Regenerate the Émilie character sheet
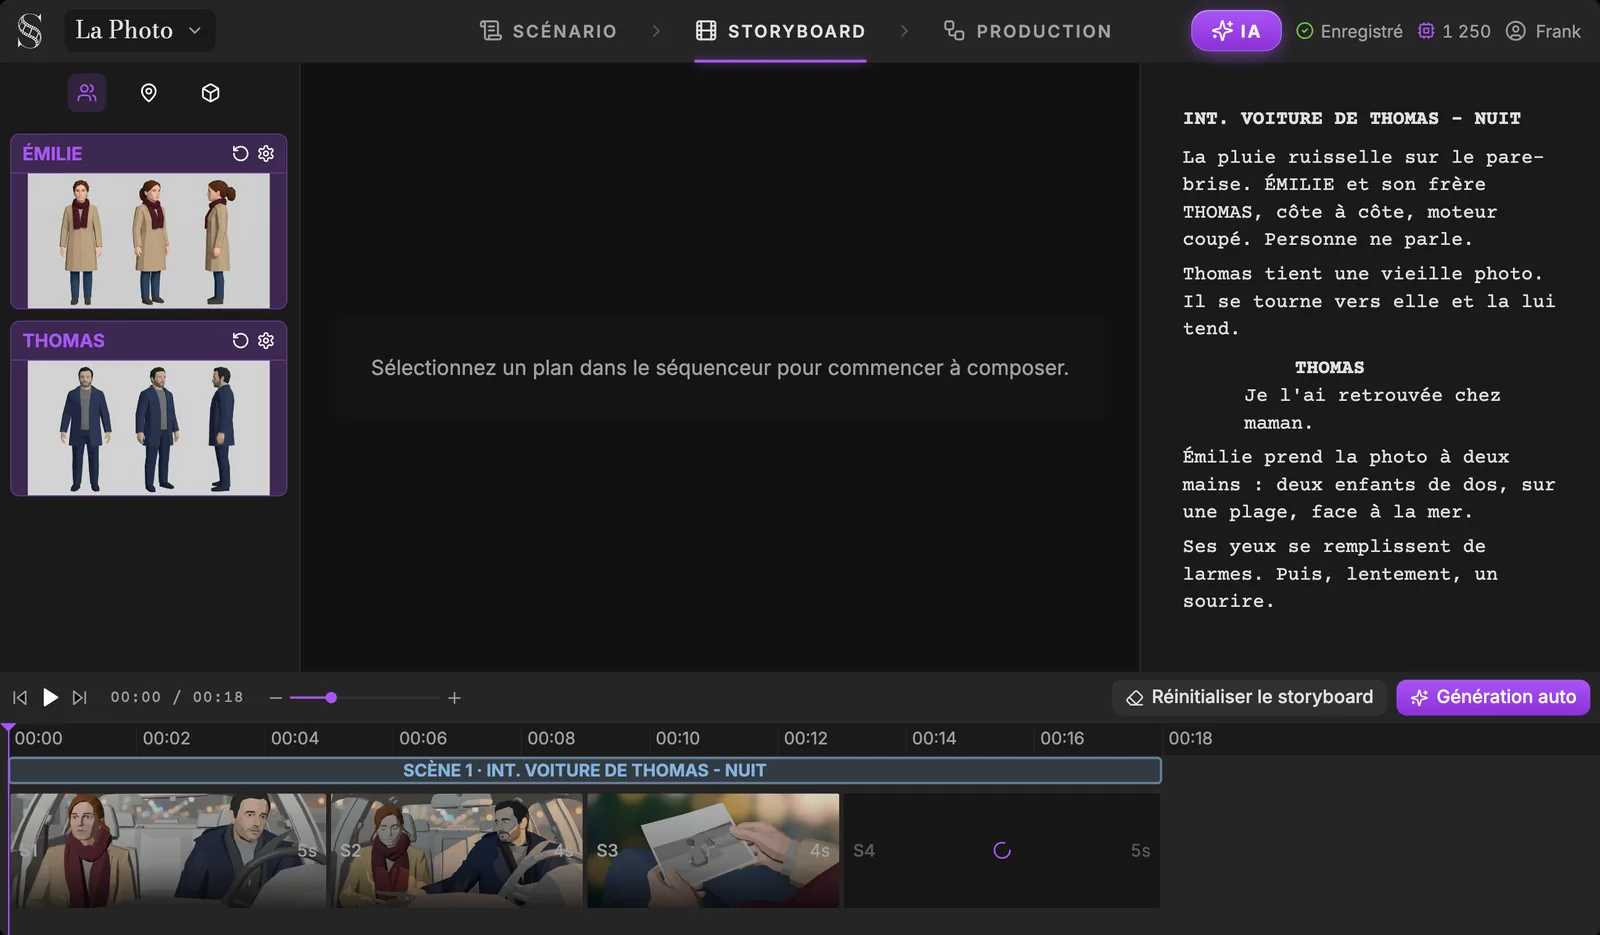This screenshot has width=1600, height=935. tap(240, 154)
